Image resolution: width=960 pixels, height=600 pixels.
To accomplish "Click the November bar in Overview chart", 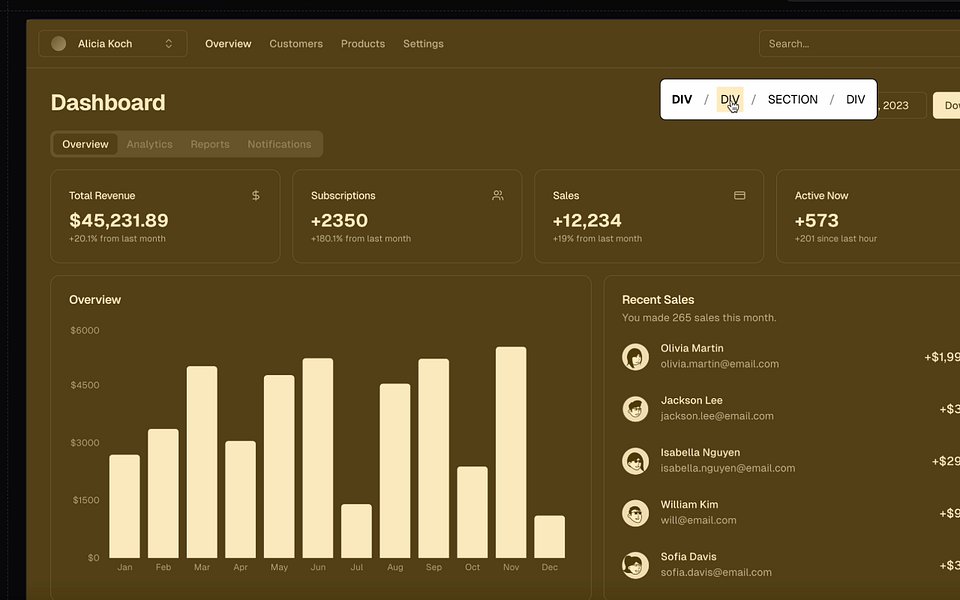I will (x=511, y=452).
